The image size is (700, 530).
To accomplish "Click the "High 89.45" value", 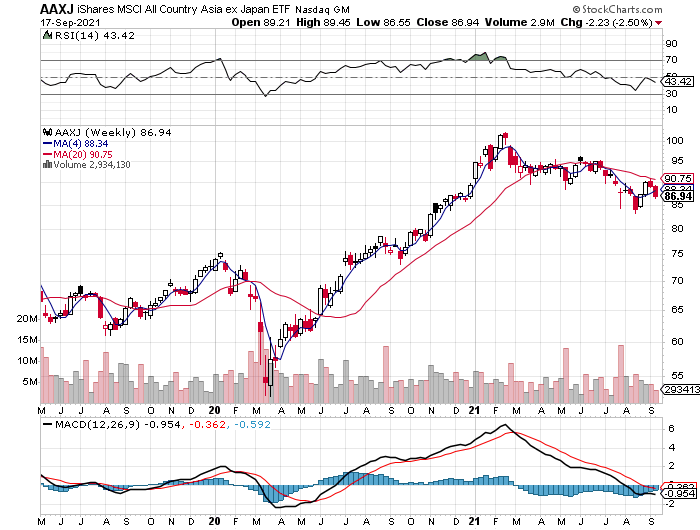I will point(323,22).
